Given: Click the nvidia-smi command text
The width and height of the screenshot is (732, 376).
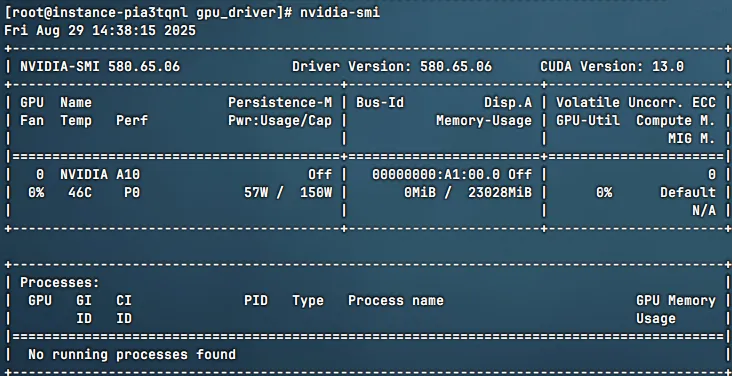Looking at the screenshot, I should point(340,13).
